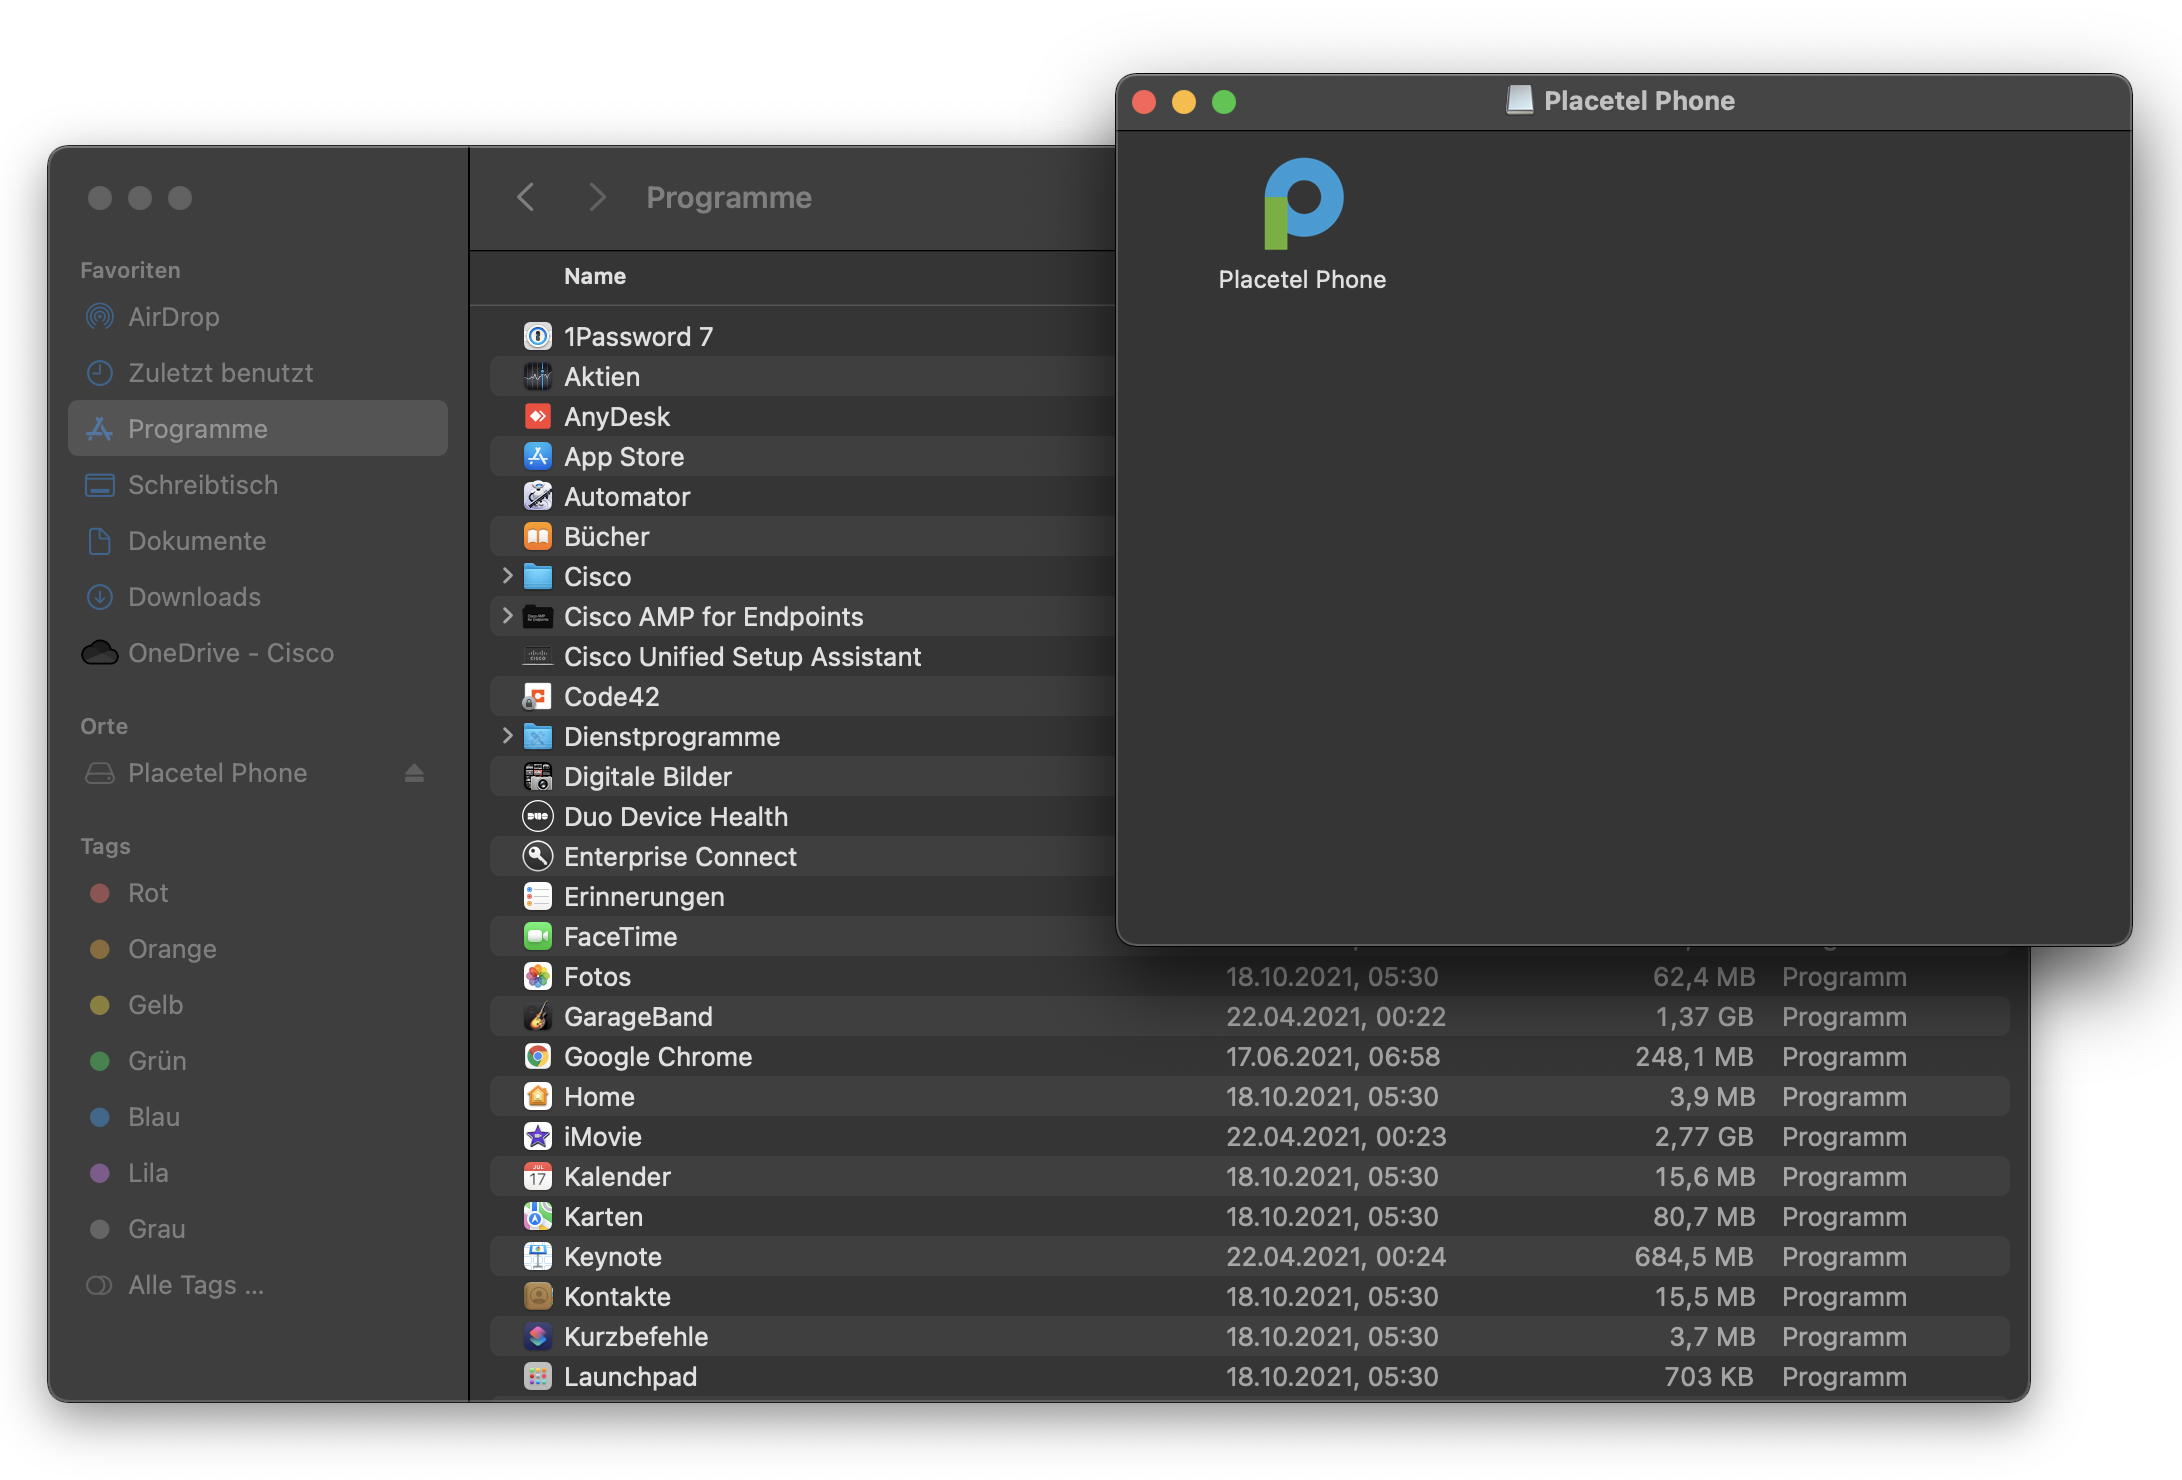This screenshot has width=2182, height=1480.
Task: Click the Kalender app icon
Action: coord(538,1176)
